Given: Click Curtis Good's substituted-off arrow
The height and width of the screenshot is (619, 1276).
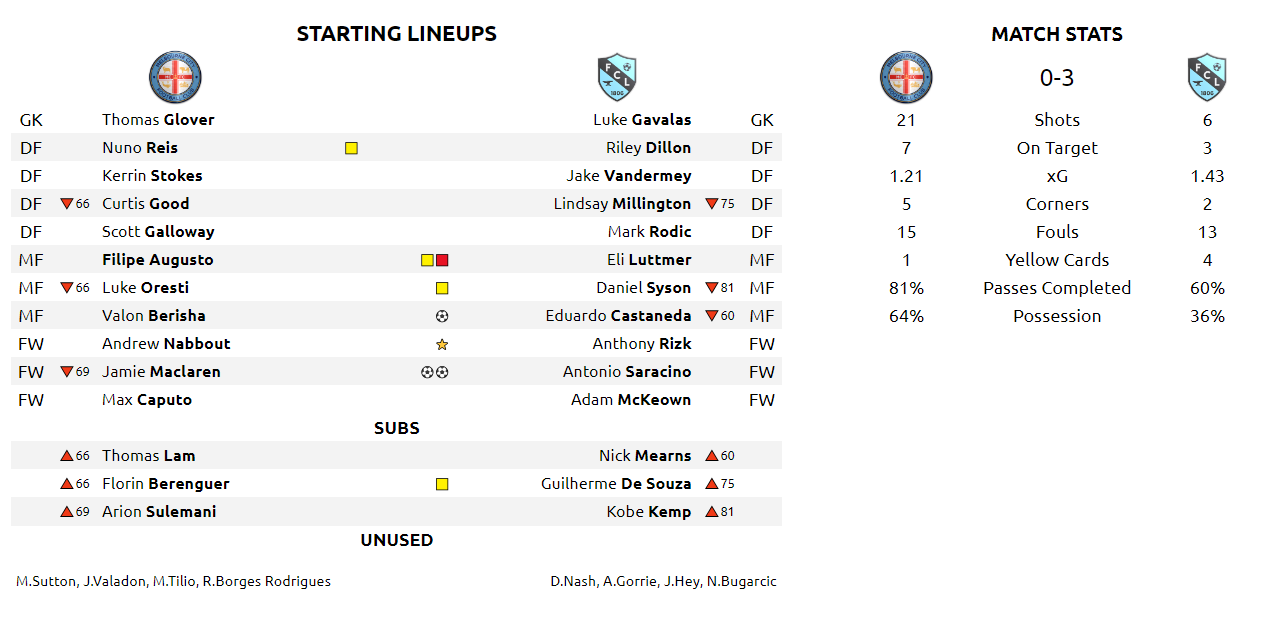Looking at the screenshot, I should [67, 204].
